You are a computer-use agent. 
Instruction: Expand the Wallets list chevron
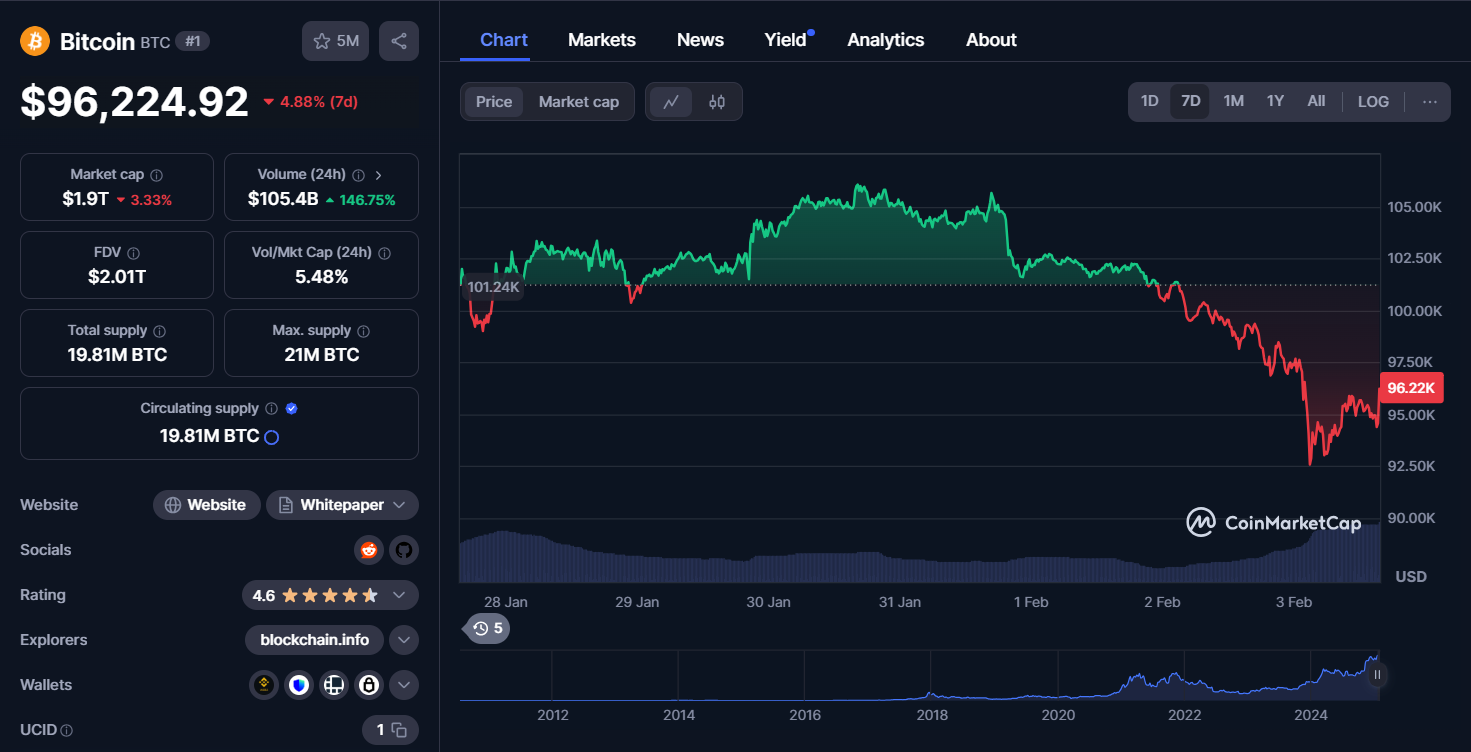pyautogui.click(x=404, y=685)
